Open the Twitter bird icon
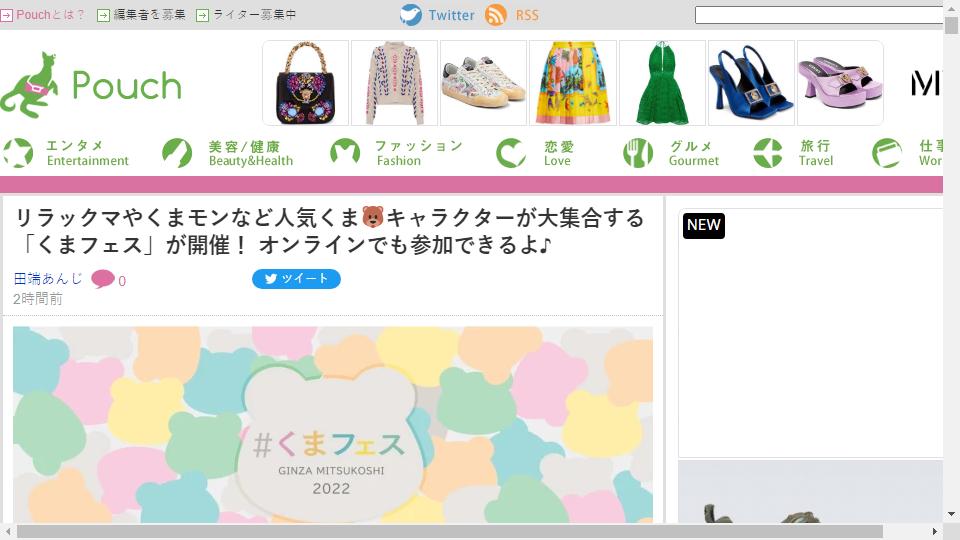Viewport: 960px width, 540px height. click(411, 15)
